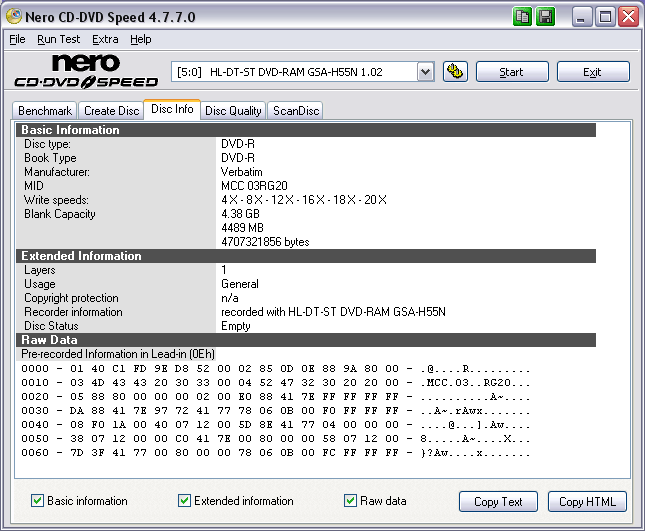This screenshot has width=645, height=531.
Task: Click the manufacturer value Verbatim
Action: (241, 172)
